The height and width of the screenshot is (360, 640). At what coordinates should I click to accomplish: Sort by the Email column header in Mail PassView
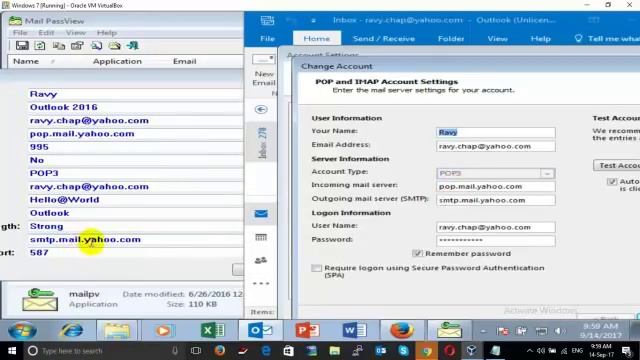coord(184,61)
